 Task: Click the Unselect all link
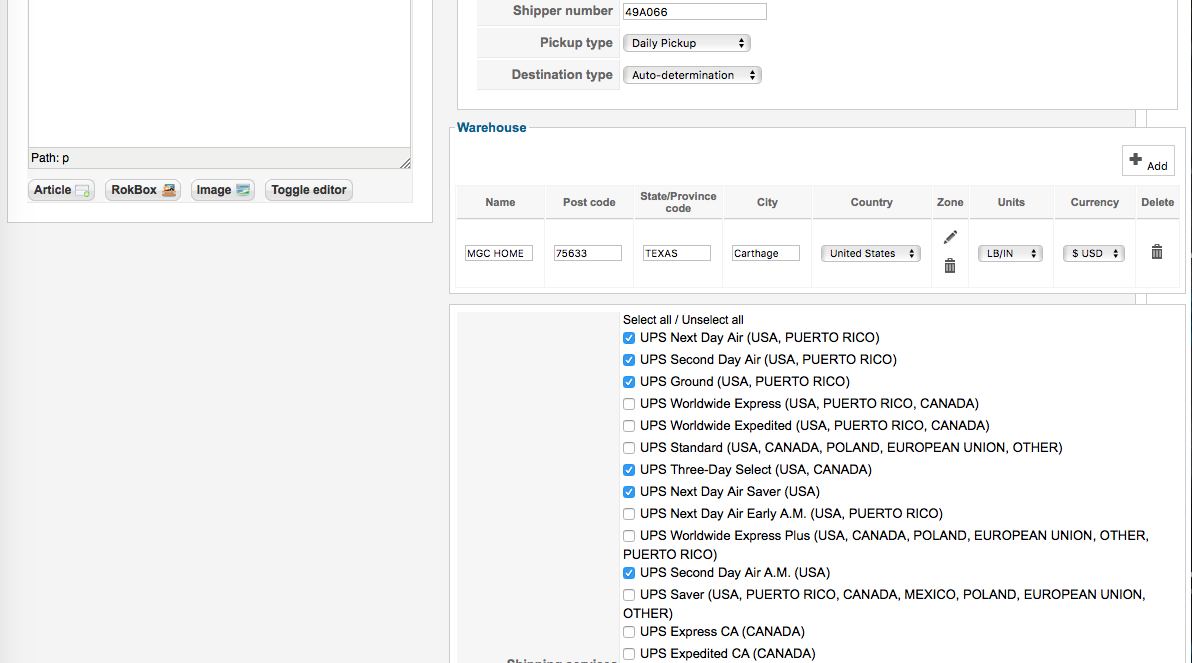[712, 320]
